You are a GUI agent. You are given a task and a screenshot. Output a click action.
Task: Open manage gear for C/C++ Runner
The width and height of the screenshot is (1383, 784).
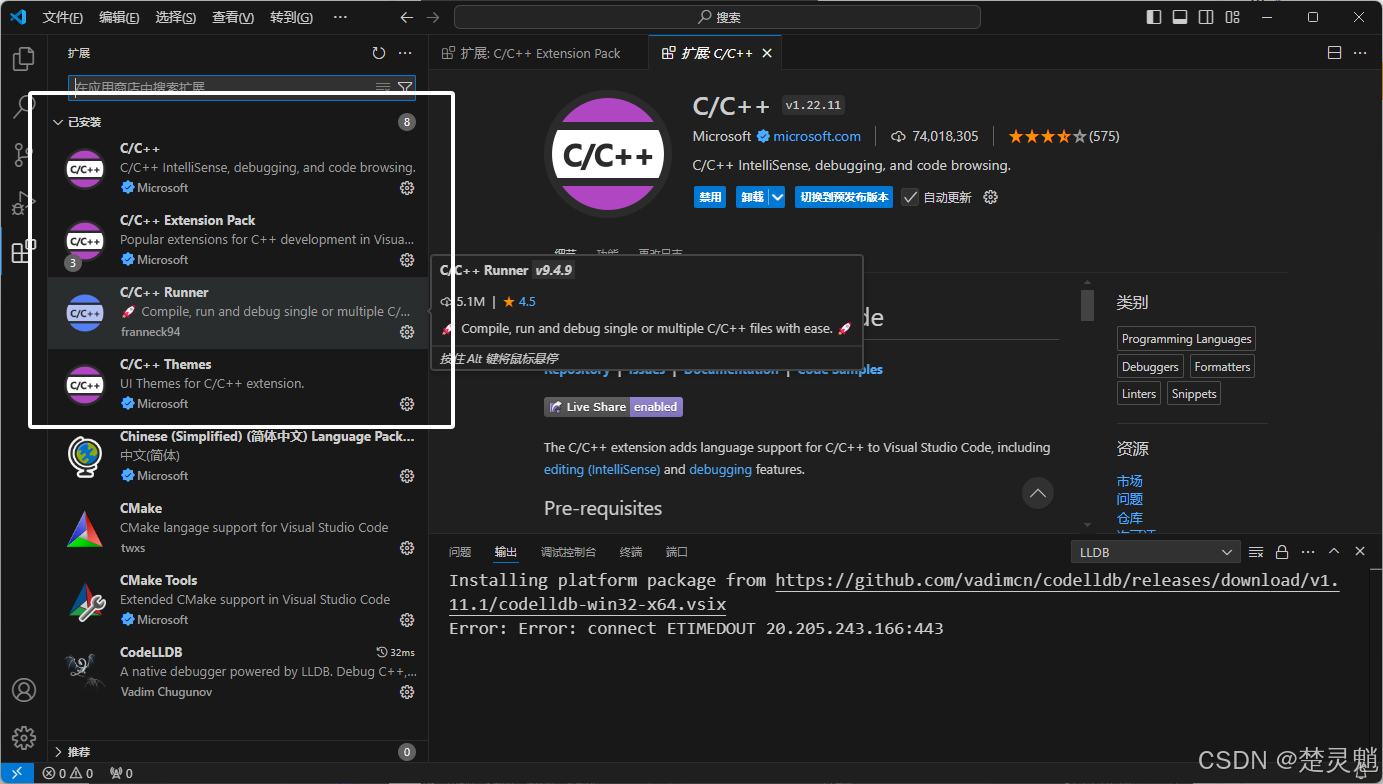click(407, 332)
